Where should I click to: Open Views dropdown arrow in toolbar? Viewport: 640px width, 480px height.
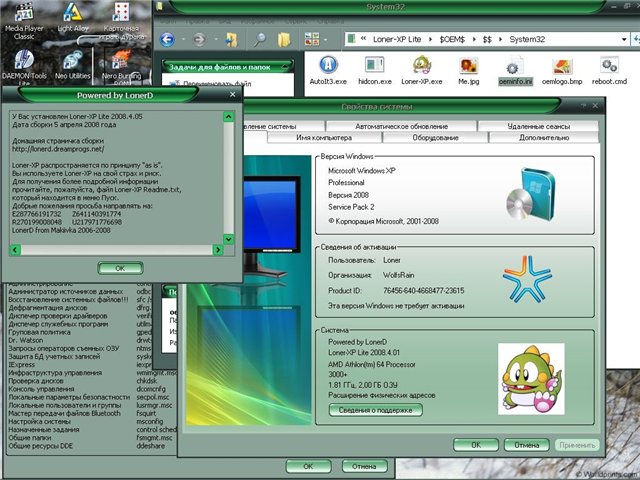point(325,40)
